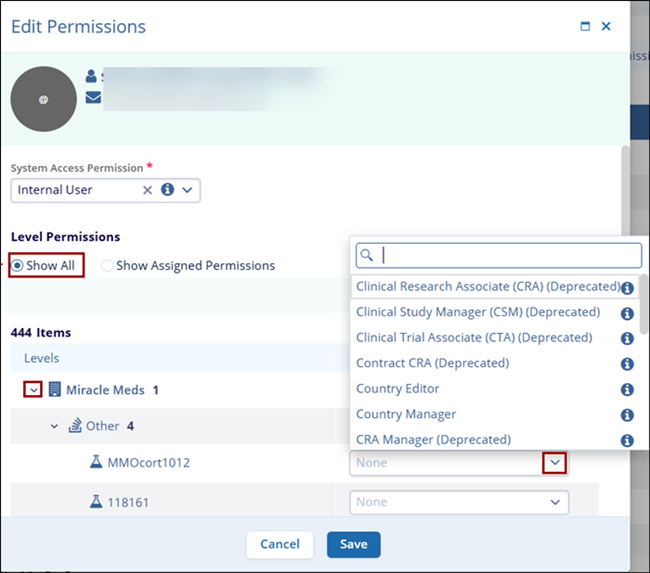
Task: Click info icon beside Clinical Research Associate (CRA)
Action: tap(627, 288)
